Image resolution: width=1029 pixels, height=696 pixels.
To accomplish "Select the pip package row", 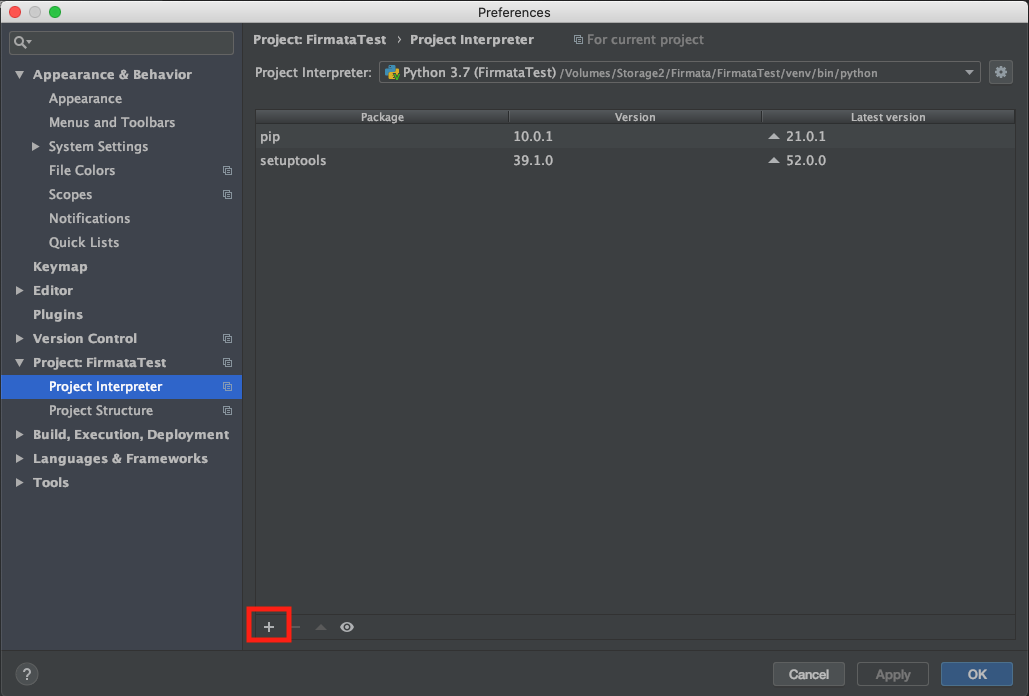I will point(635,136).
